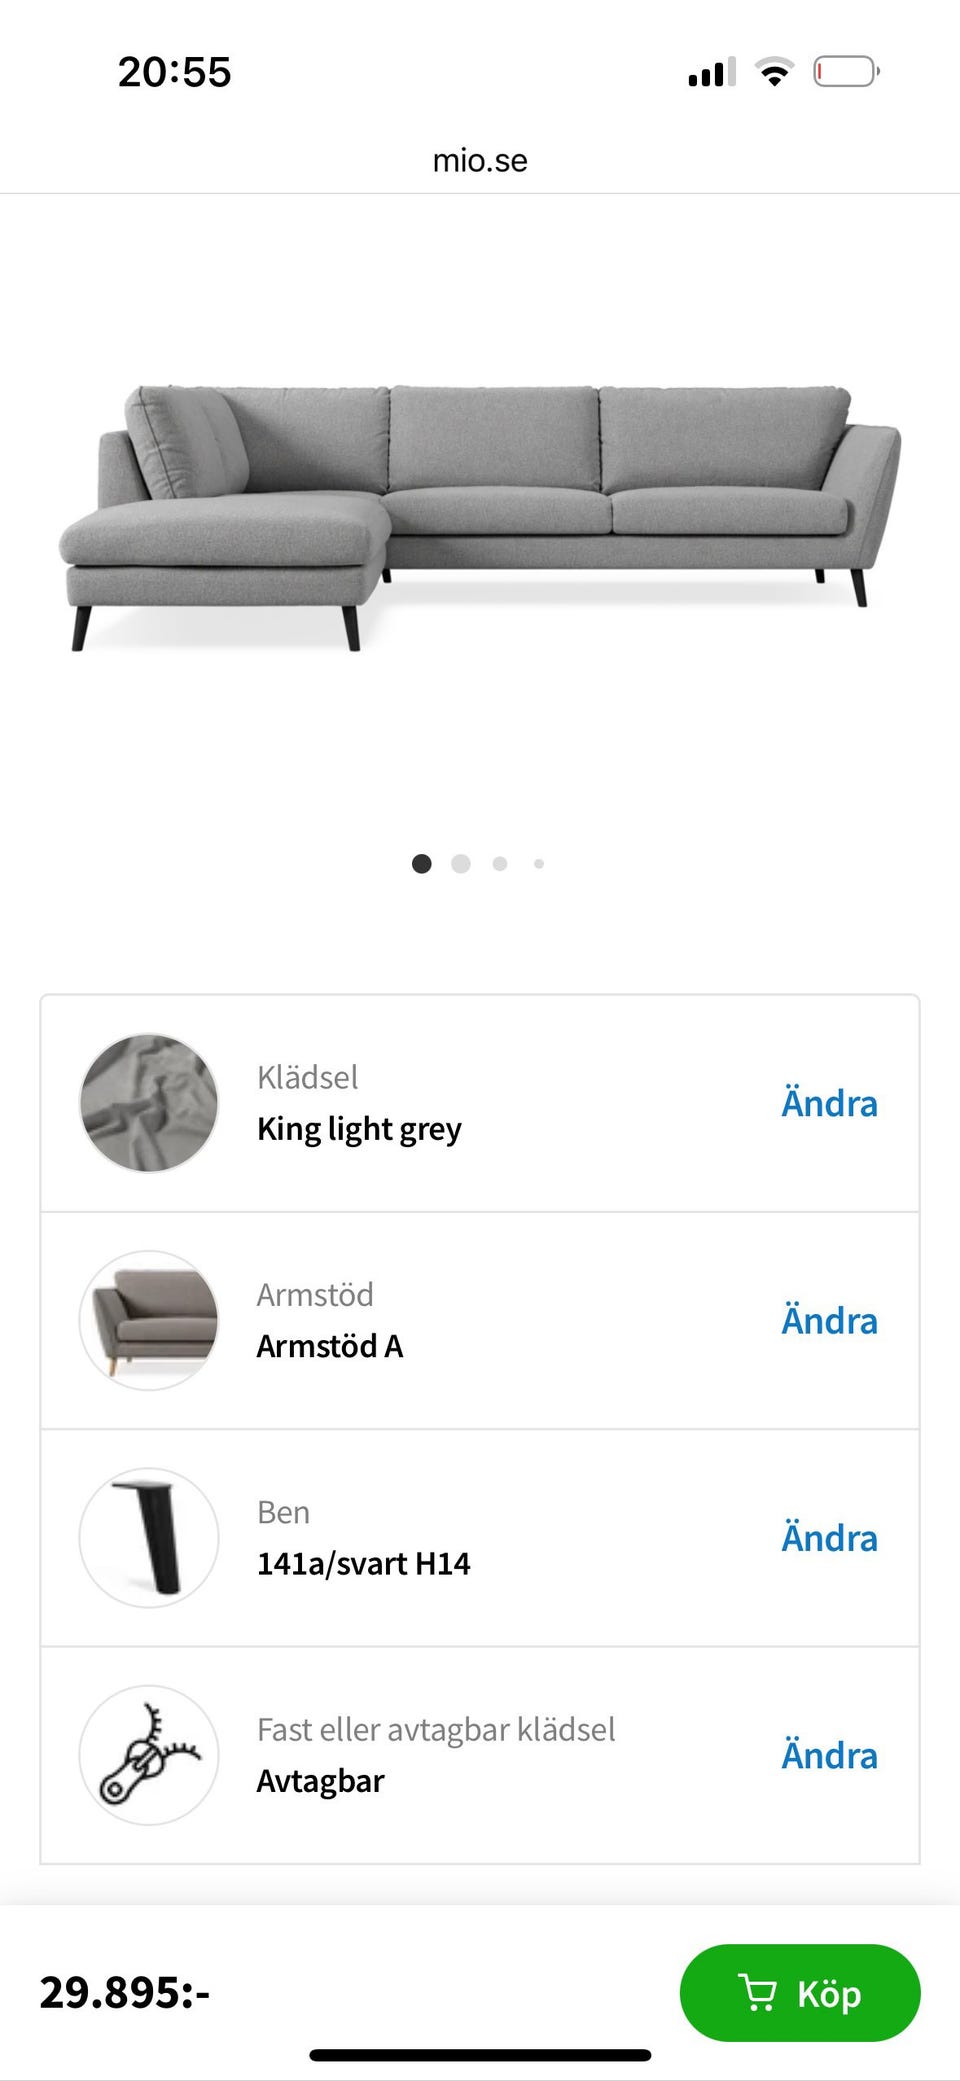This screenshot has width=960, height=2081.
Task: Change fast eller avtagbar klädsel option
Action: 829,1755
